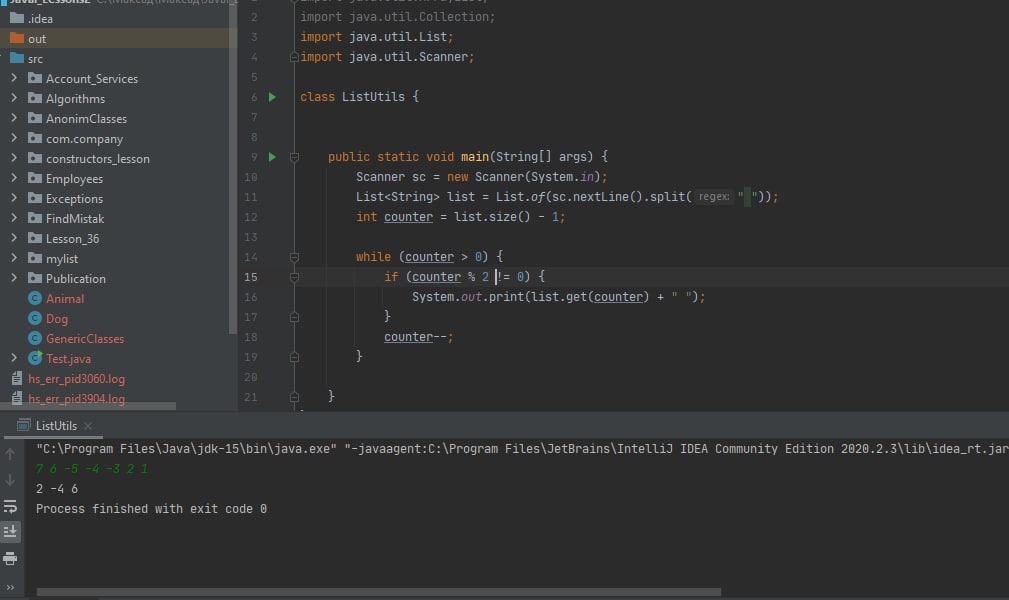Toggle soft-wrap in the console

click(10, 507)
